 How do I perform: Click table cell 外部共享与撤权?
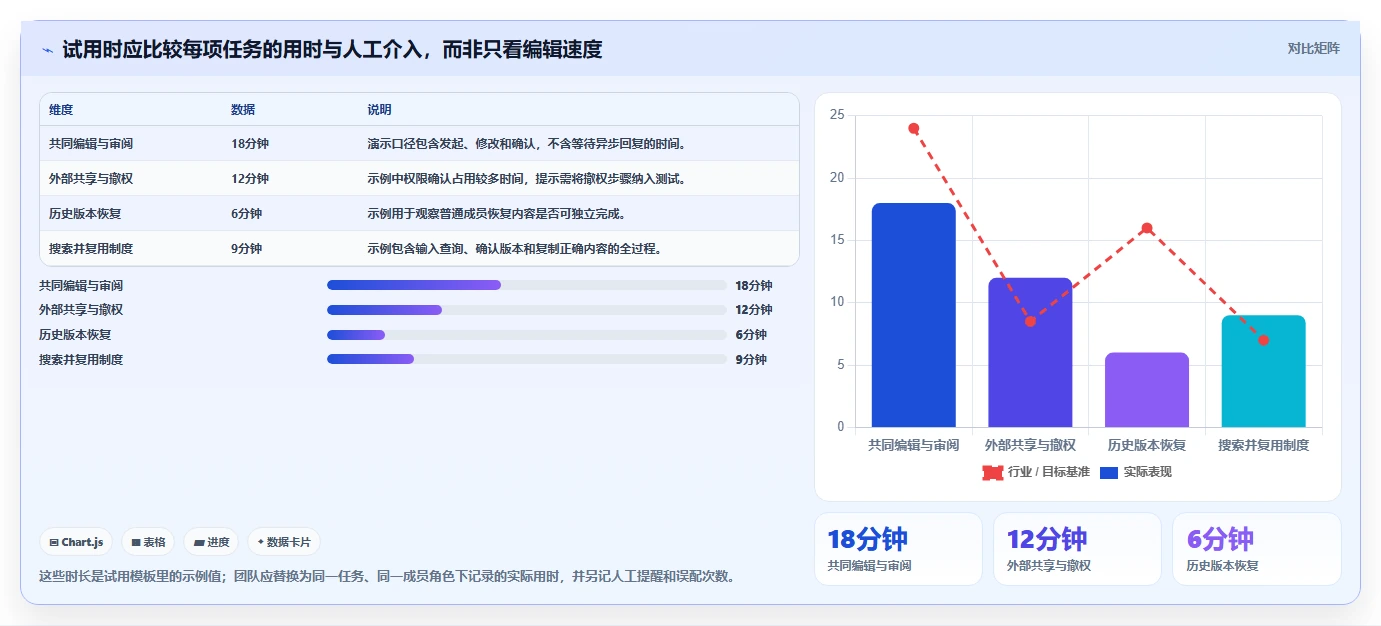(91, 179)
